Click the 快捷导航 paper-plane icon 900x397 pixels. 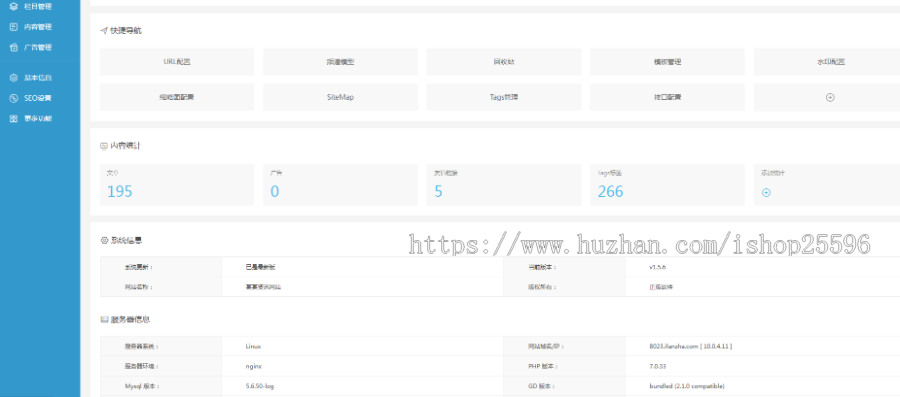[104, 30]
